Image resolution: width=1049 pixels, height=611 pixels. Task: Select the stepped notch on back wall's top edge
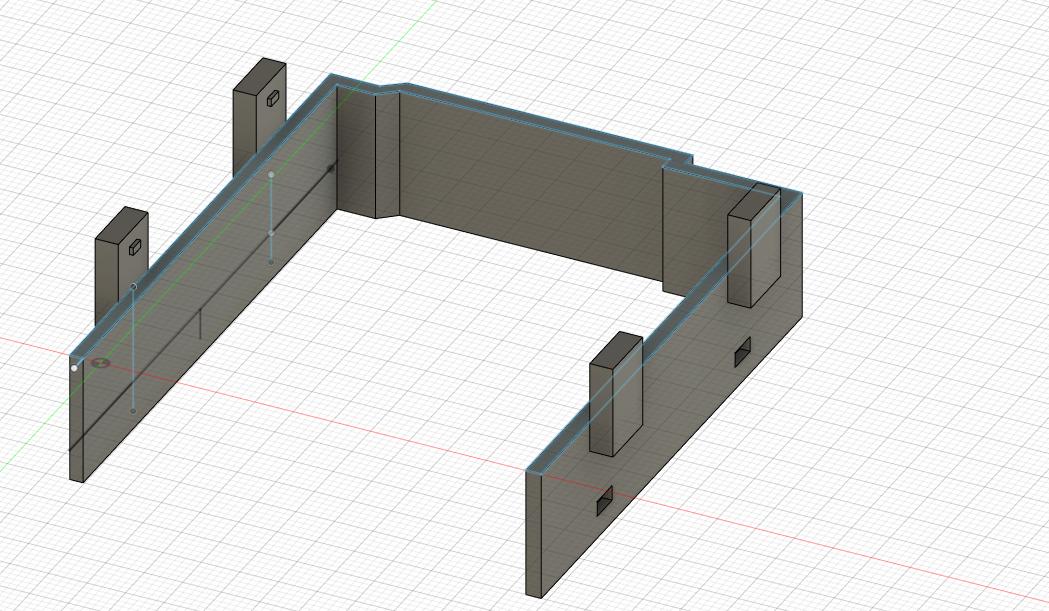click(678, 161)
